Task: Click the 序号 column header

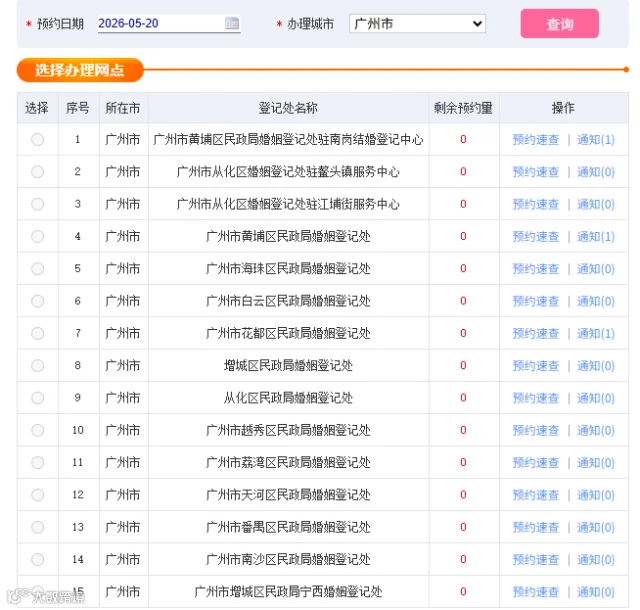Action: pyautogui.click(x=78, y=108)
